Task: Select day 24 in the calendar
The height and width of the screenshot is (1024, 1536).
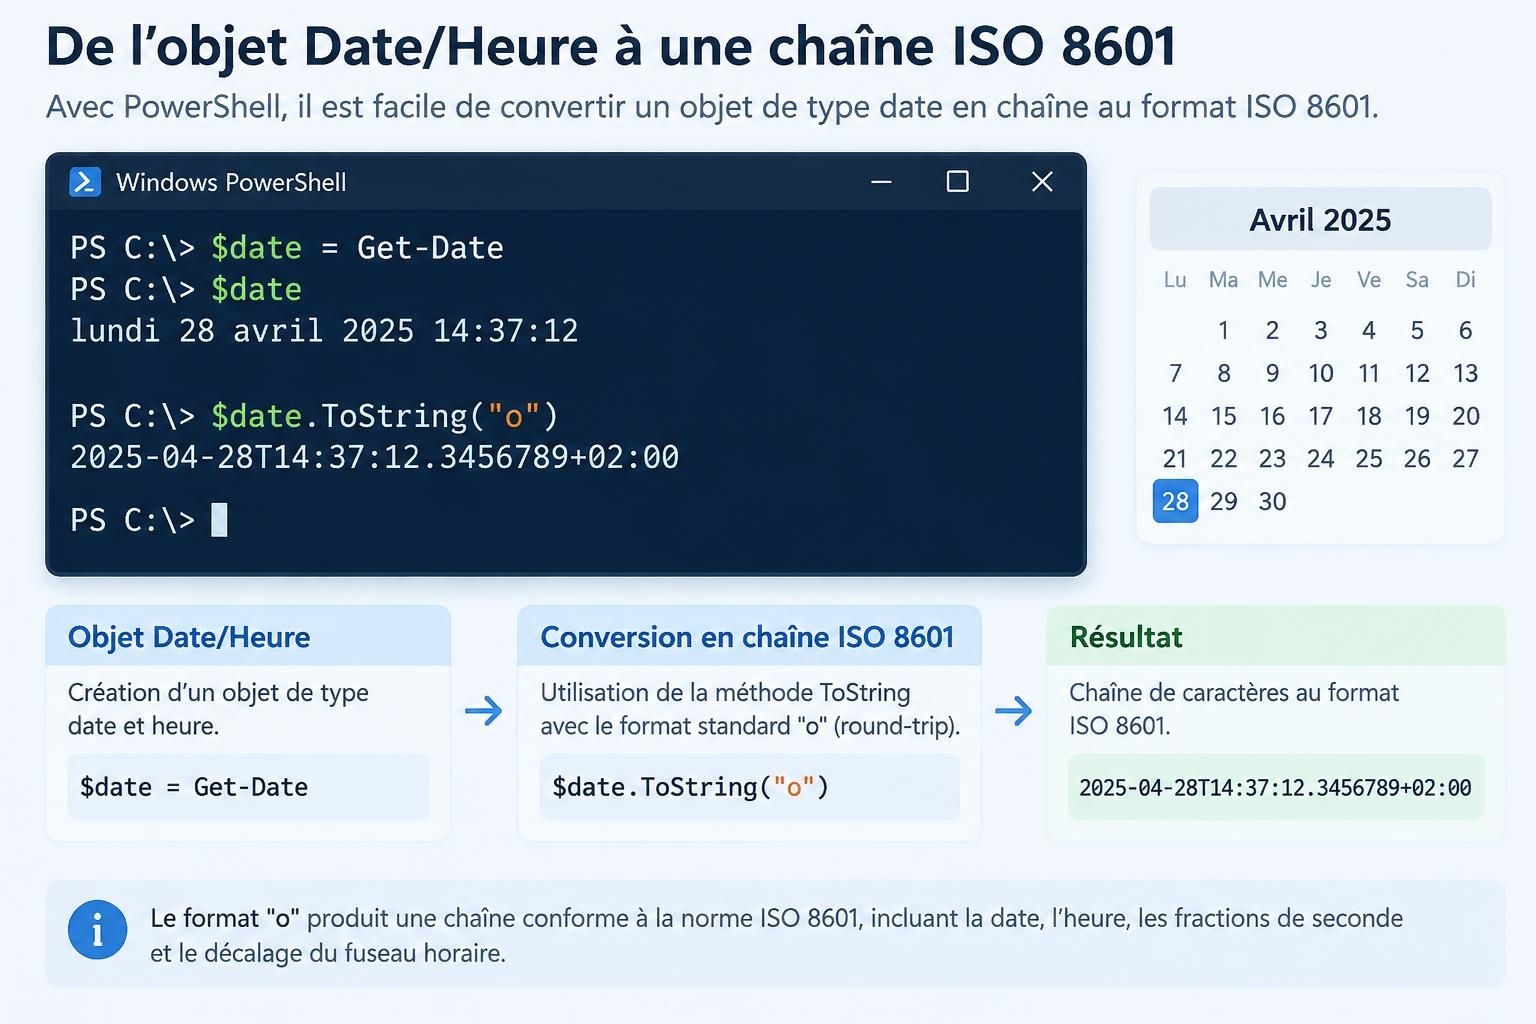Action: tap(1321, 459)
